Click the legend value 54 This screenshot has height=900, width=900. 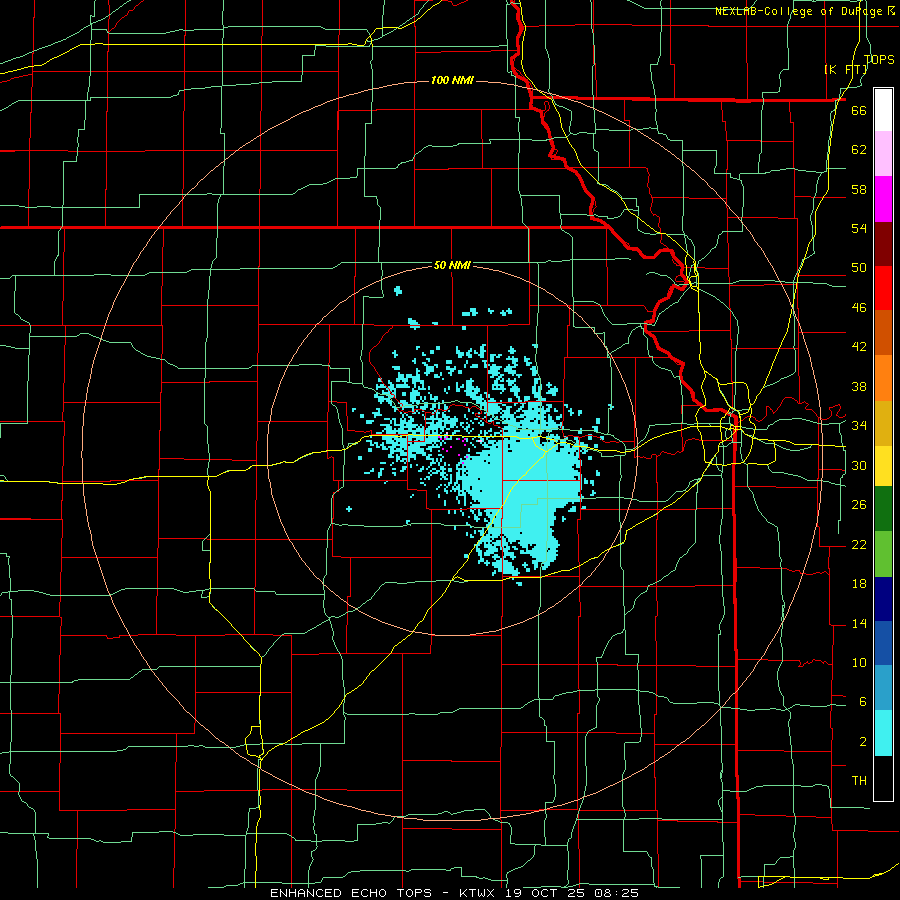(x=859, y=228)
